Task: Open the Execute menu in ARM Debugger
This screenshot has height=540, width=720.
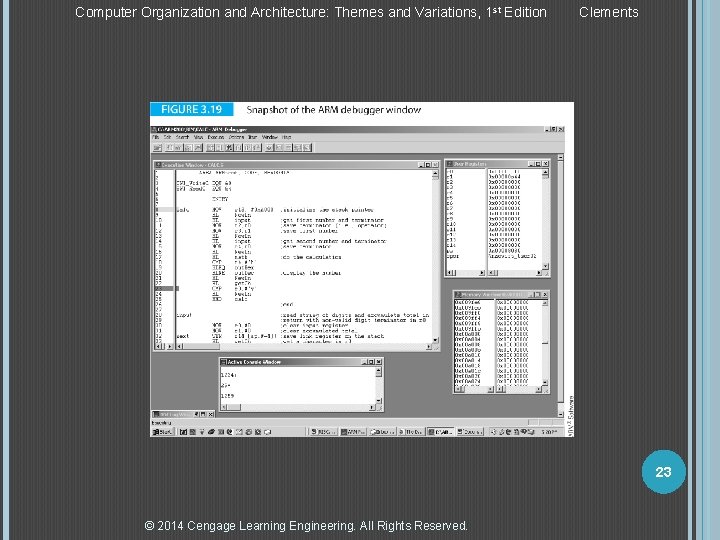Action: pos(216,137)
